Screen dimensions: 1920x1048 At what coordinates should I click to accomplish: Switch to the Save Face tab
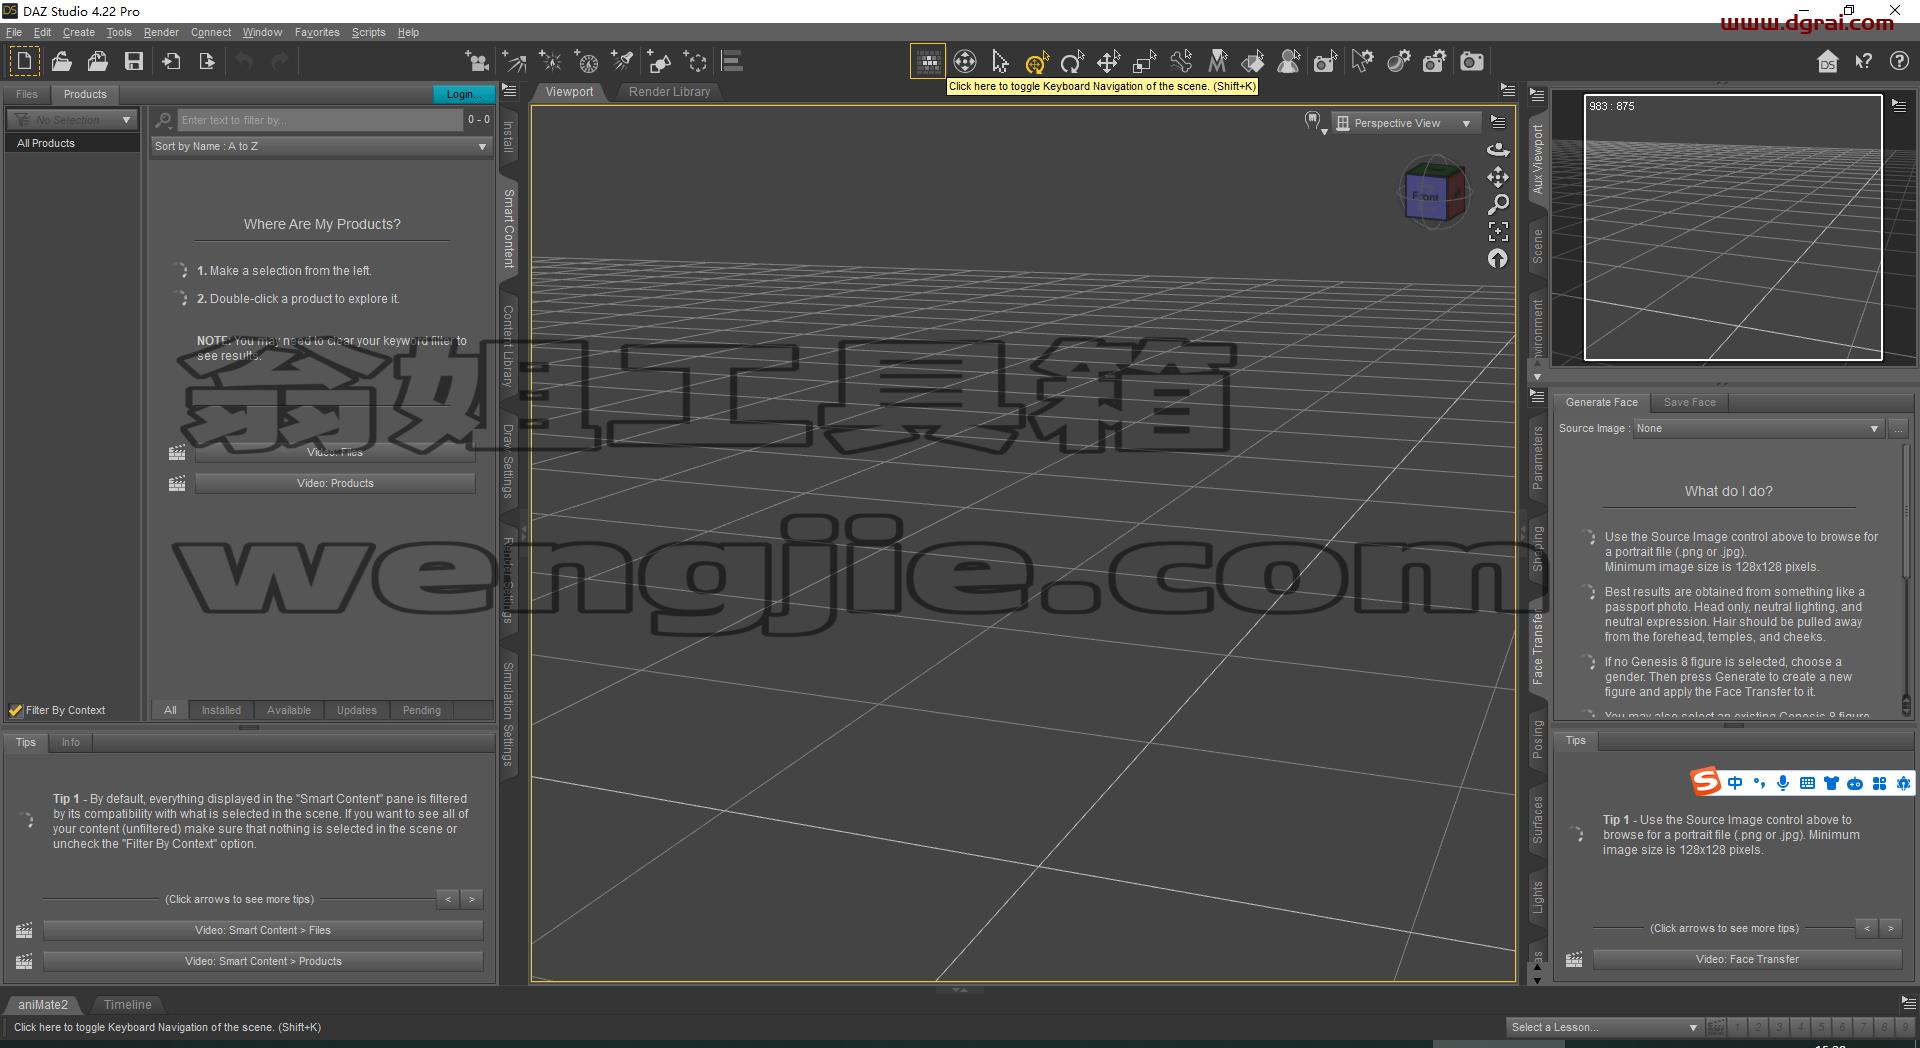pos(1689,402)
